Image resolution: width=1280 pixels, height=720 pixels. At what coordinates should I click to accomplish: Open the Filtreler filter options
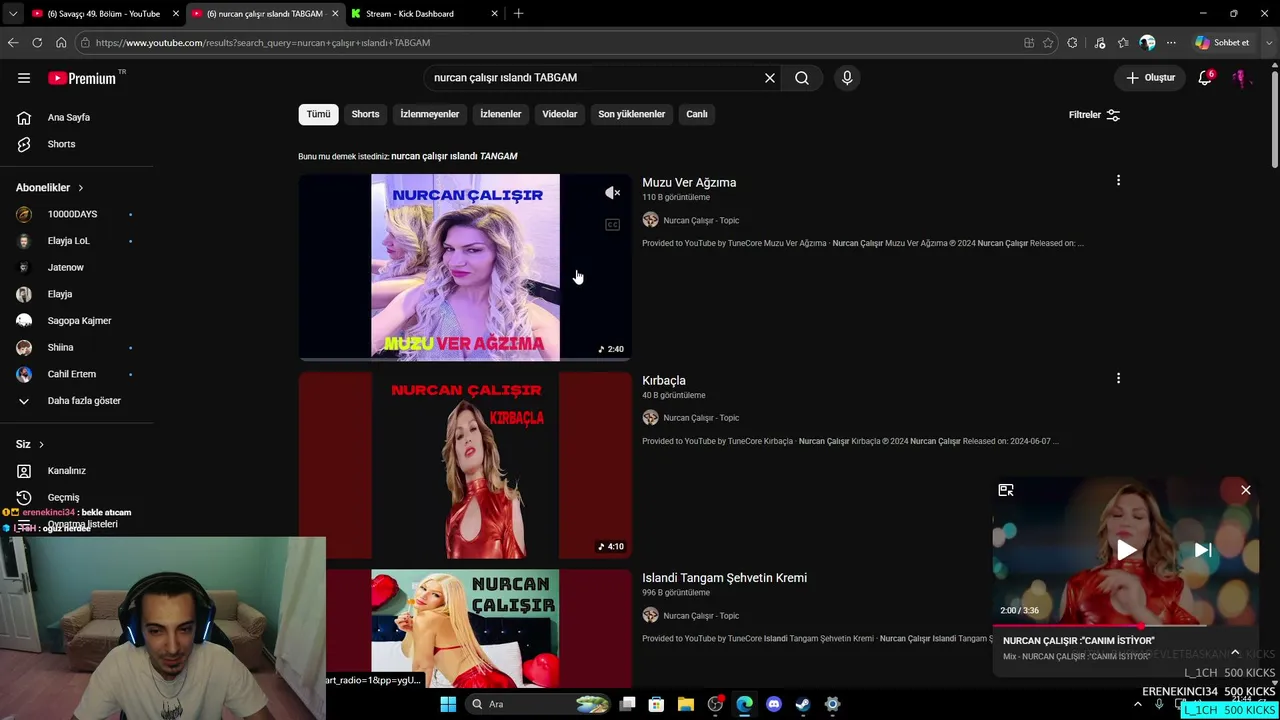coord(1094,115)
